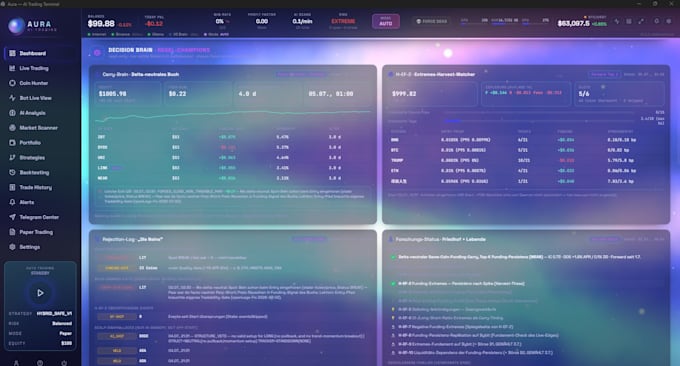
Task: Click the Settings gear icon in the sidebar
Action: pos(12,247)
